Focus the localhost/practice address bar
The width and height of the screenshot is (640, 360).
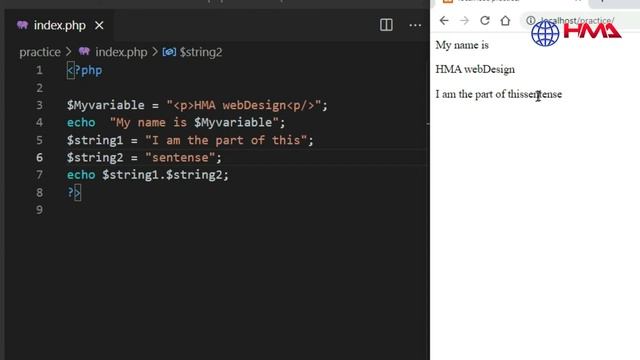point(580,20)
